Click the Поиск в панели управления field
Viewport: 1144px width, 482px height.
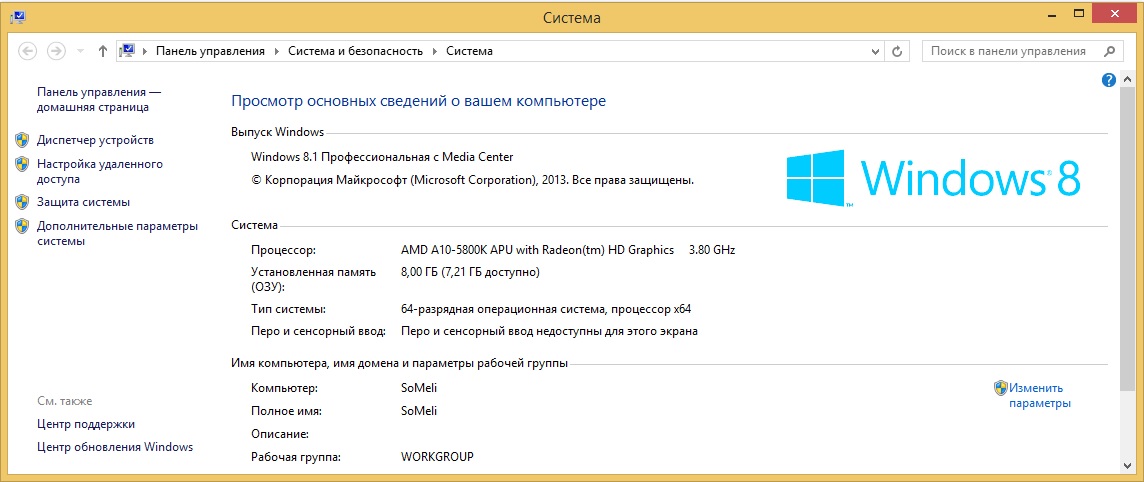(1008, 51)
